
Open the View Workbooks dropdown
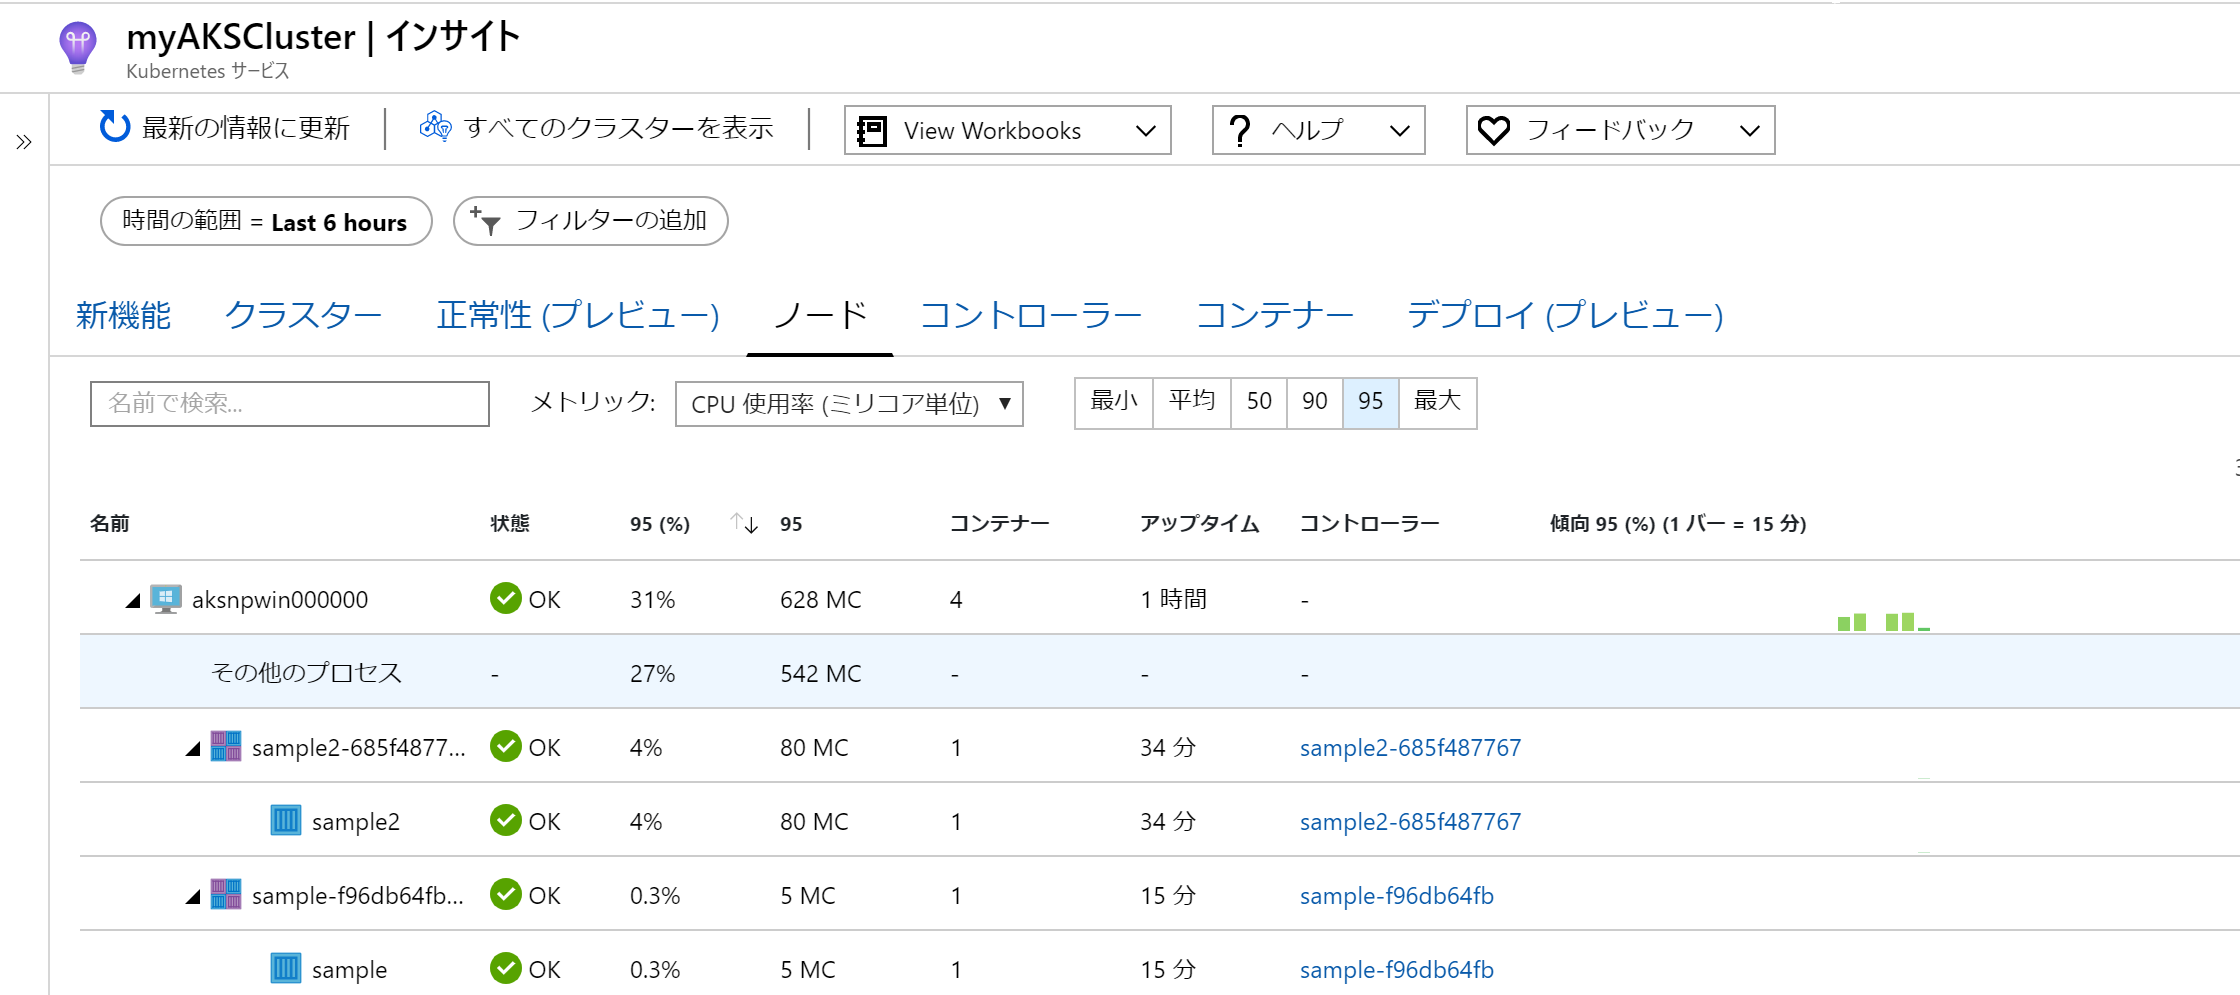pyautogui.click(x=1008, y=130)
